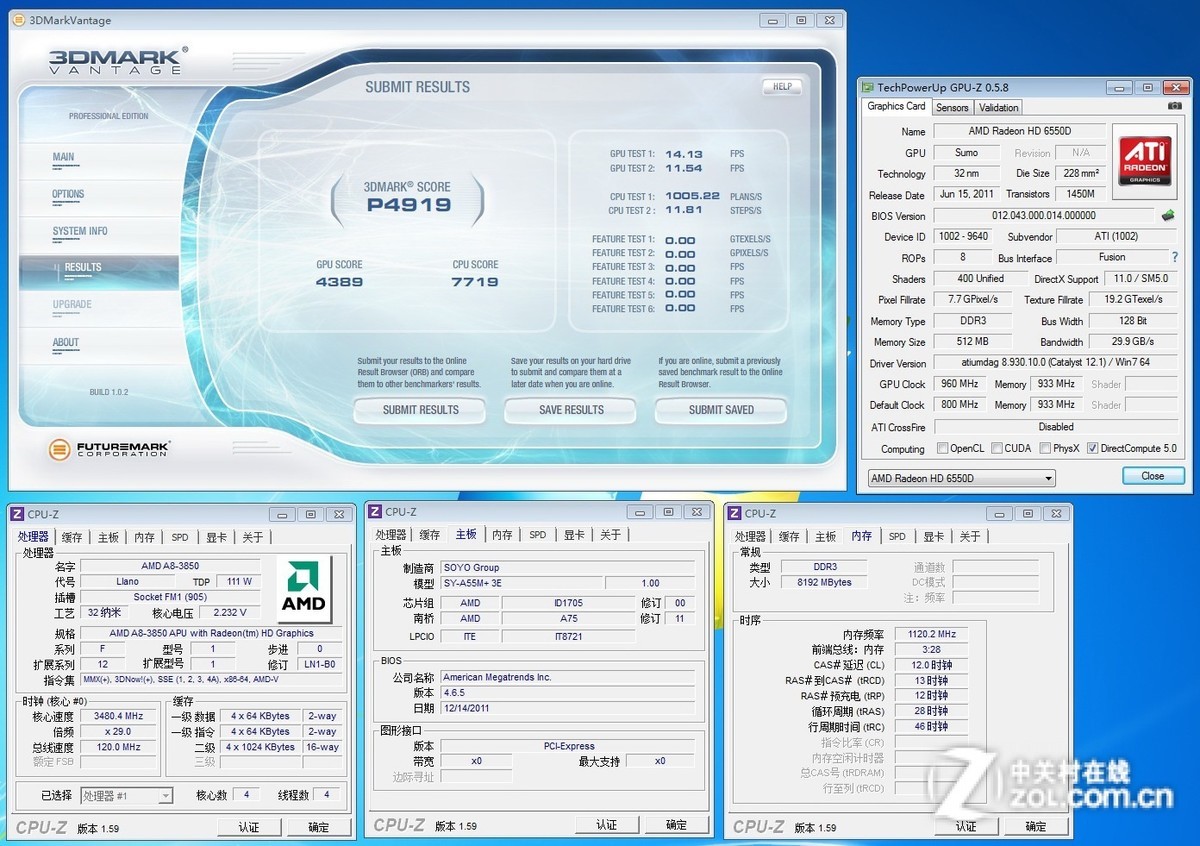Click the CPU score value 7719
Viewport: 1200px width, 846px height.
475,282
